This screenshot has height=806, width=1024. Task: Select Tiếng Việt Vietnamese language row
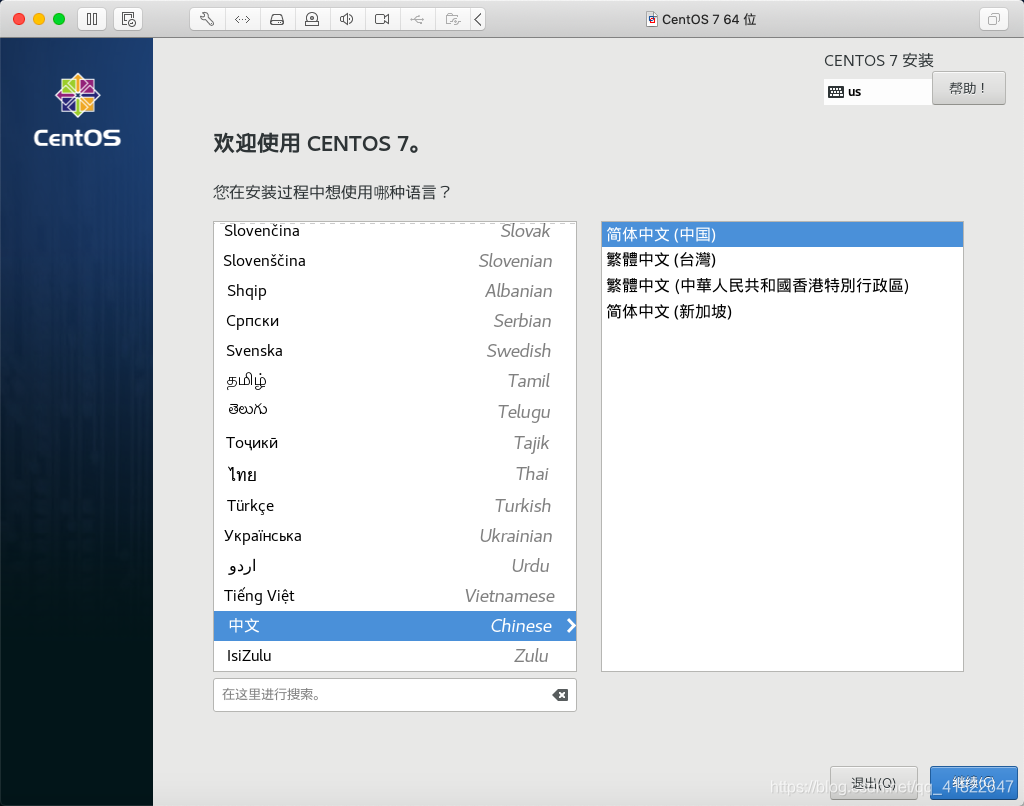point(394,596)
